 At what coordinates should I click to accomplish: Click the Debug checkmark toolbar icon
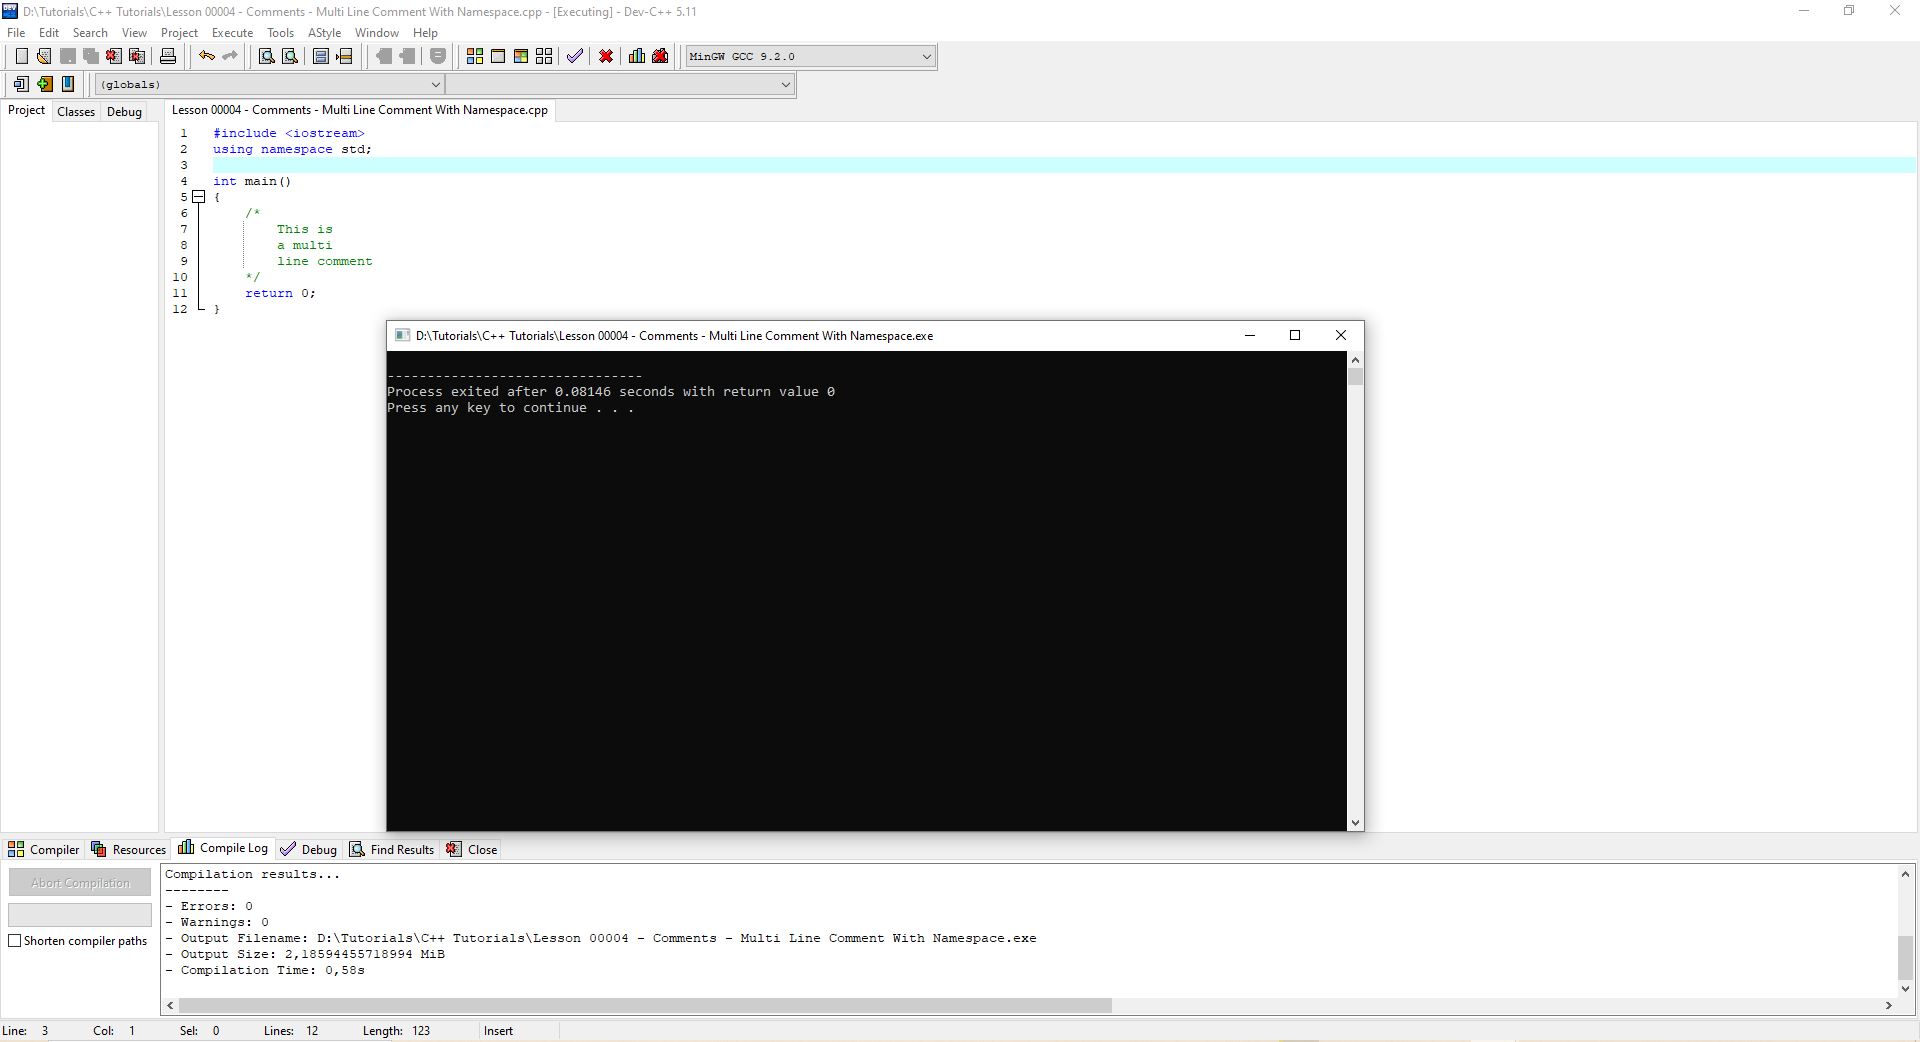tap(575, 57)
